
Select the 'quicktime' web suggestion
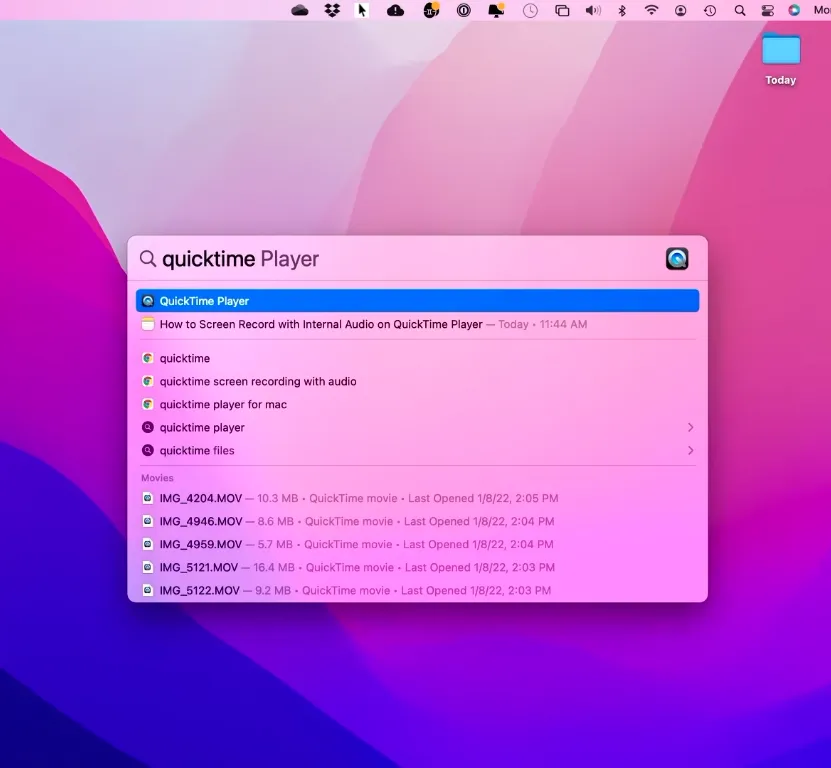point(418,358)
